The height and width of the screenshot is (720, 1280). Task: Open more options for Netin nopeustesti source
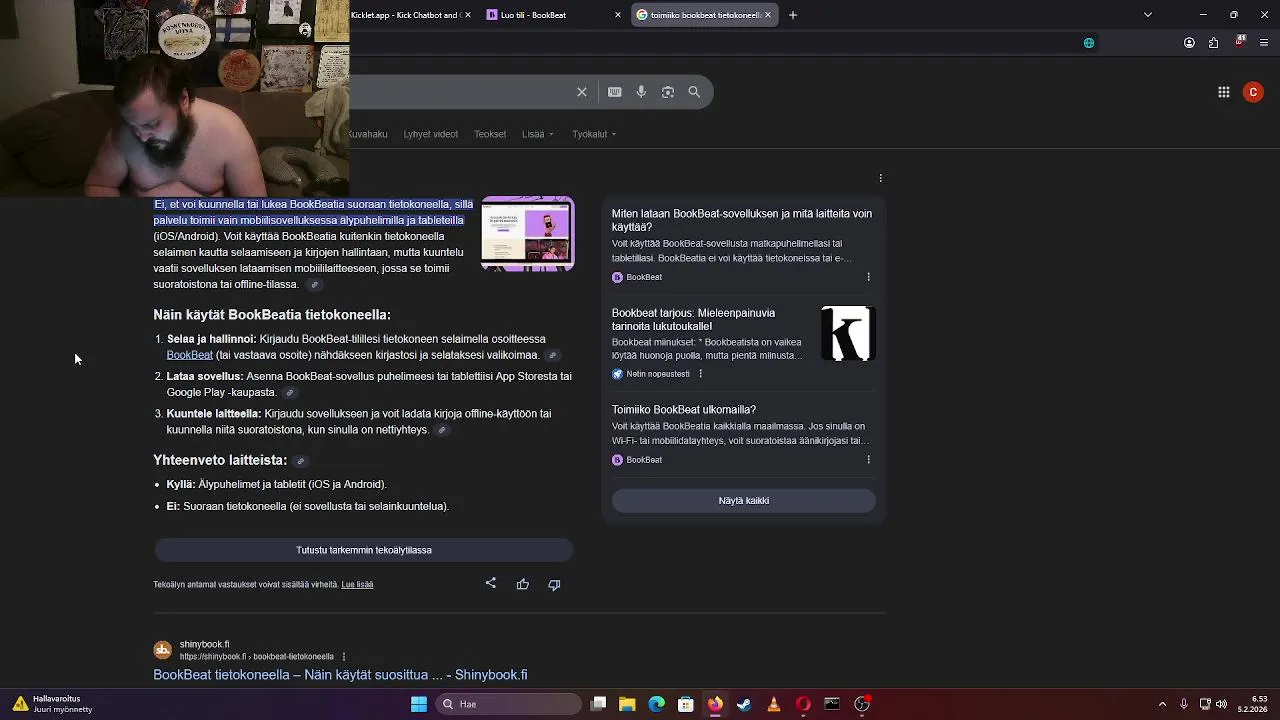pyautogui.click(x=700, y=374)
